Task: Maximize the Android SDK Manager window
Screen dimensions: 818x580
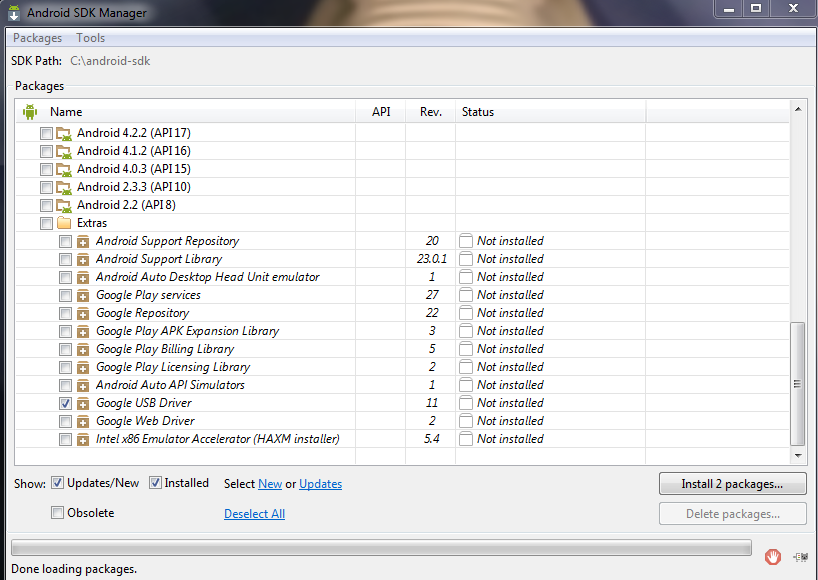Action: click(756, 8)
